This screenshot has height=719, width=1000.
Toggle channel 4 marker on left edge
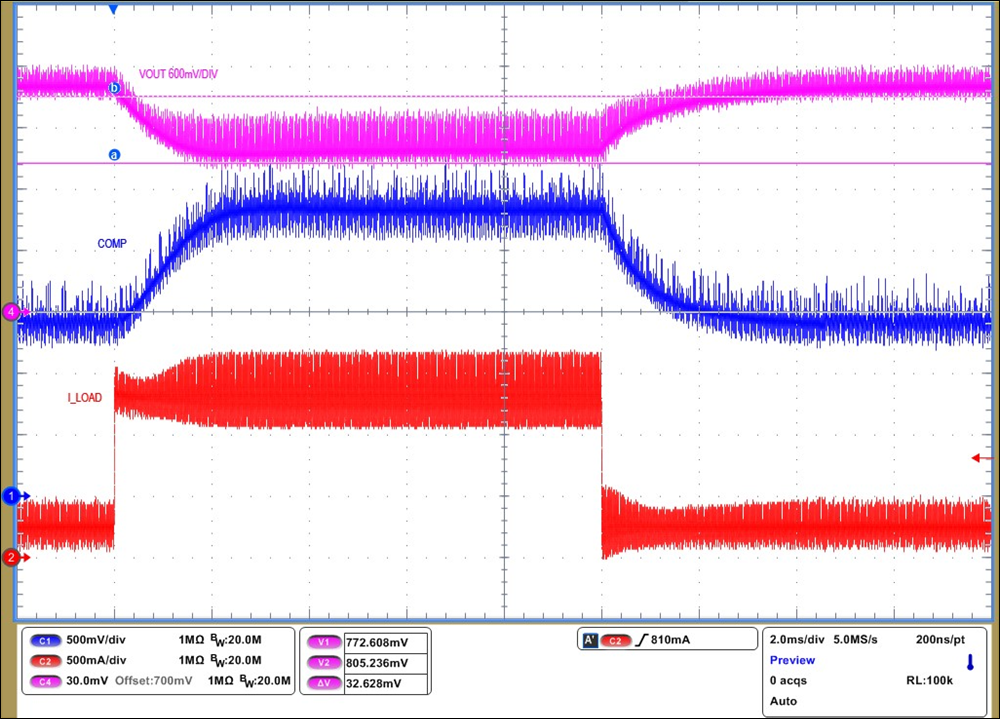point(10,311)
